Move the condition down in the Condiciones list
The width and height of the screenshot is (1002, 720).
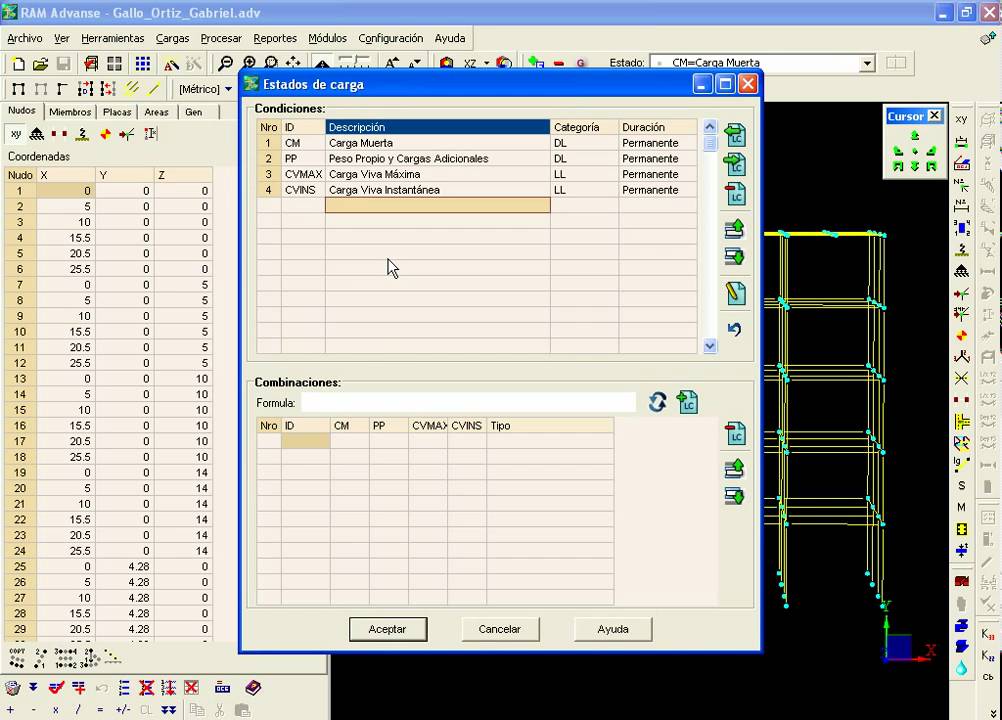735,257
